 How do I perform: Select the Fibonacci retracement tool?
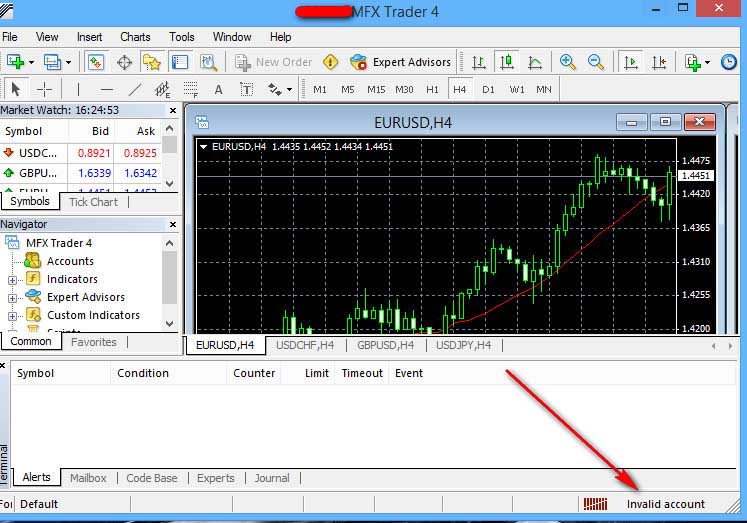[x=191, y=89]
